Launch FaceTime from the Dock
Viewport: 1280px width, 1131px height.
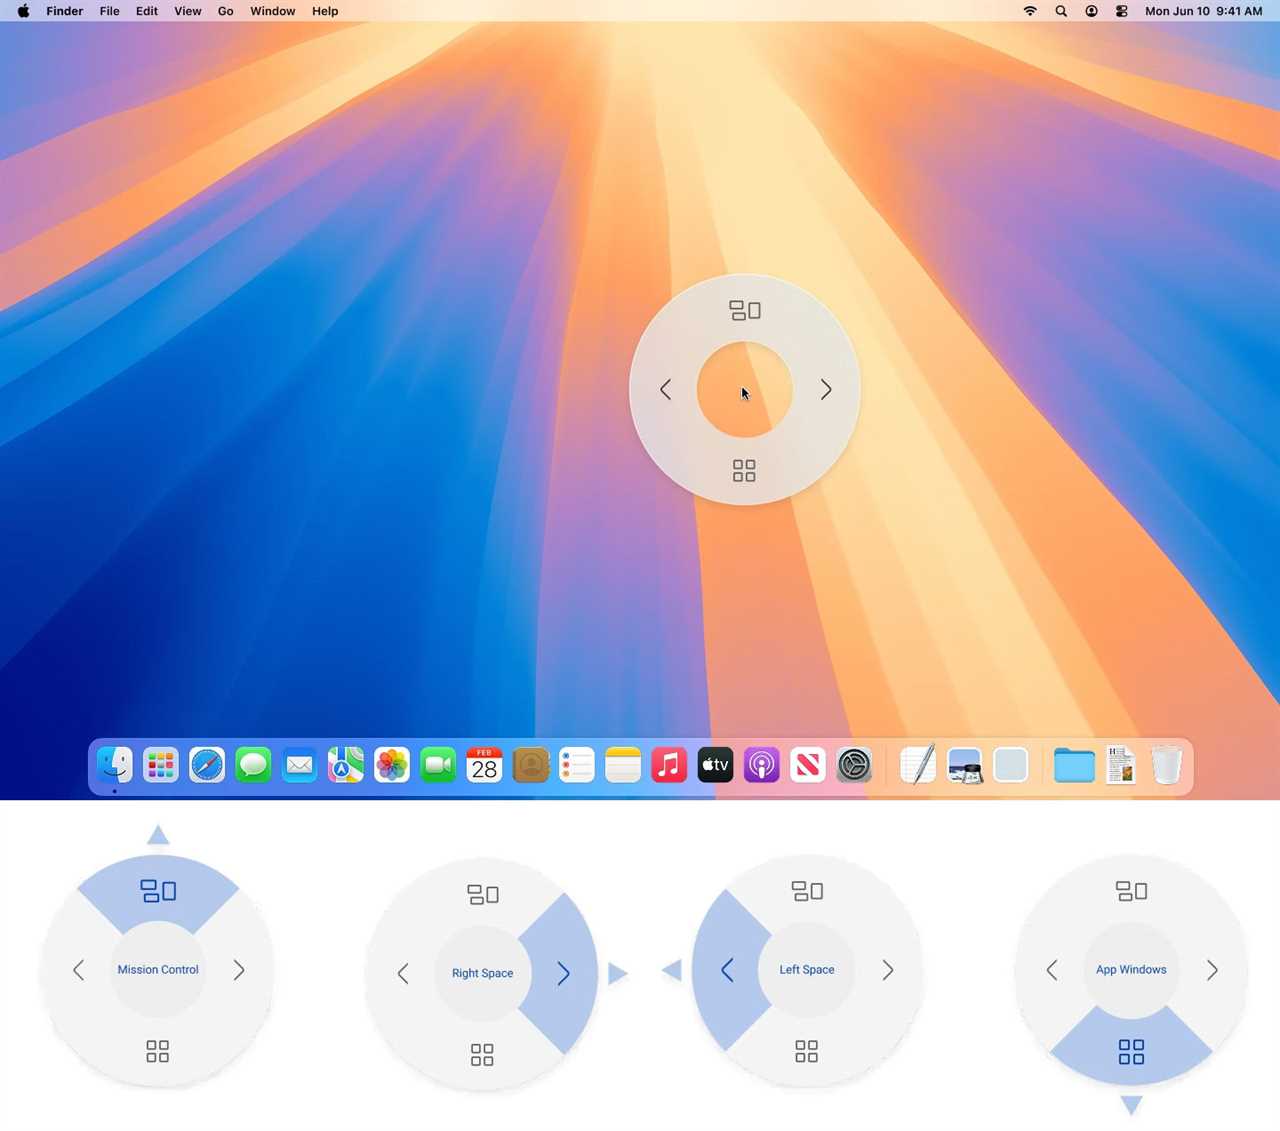point(438,766)
